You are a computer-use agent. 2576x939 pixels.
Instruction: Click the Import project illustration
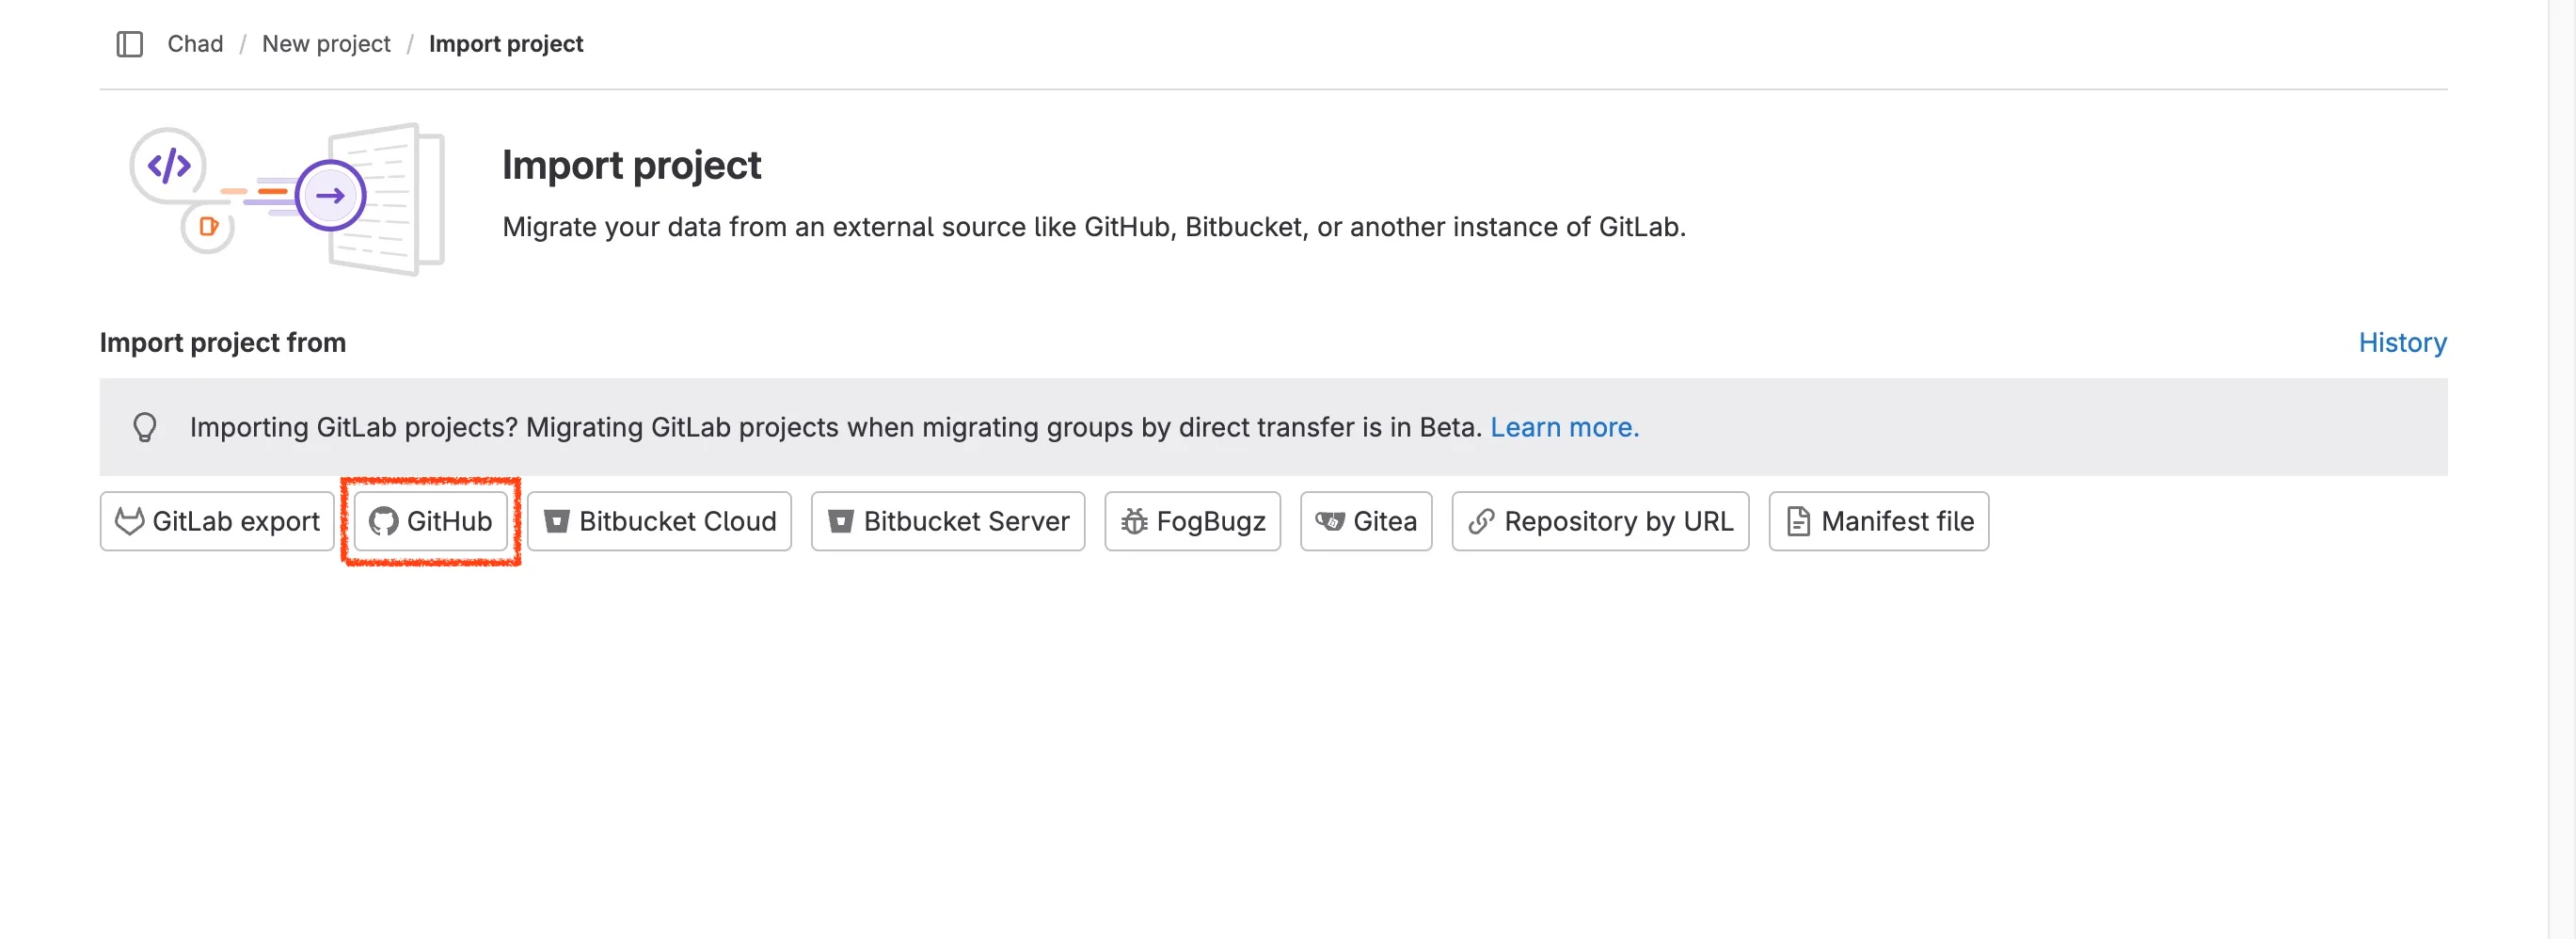288,198
